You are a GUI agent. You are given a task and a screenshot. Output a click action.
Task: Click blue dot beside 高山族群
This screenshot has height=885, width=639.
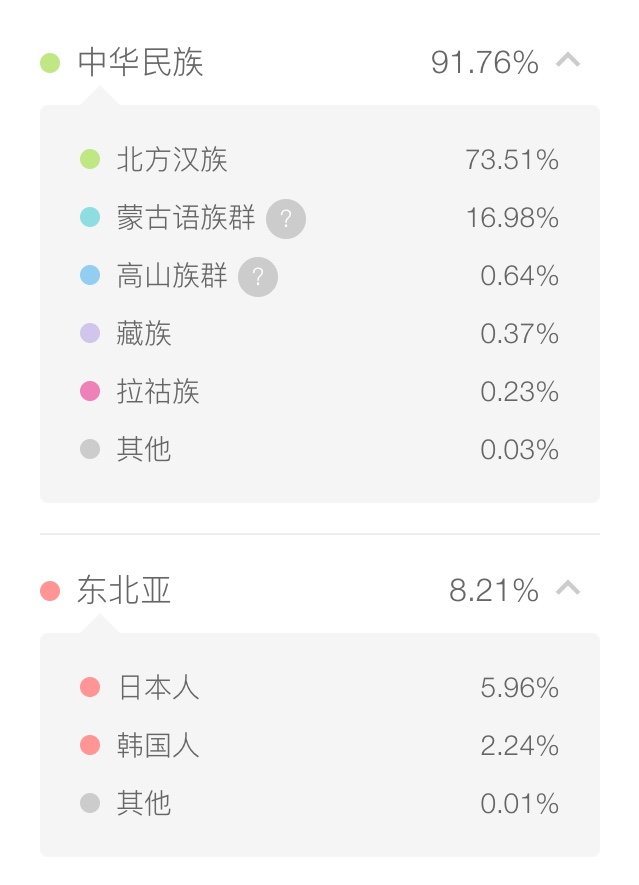[x=90, y=275]
